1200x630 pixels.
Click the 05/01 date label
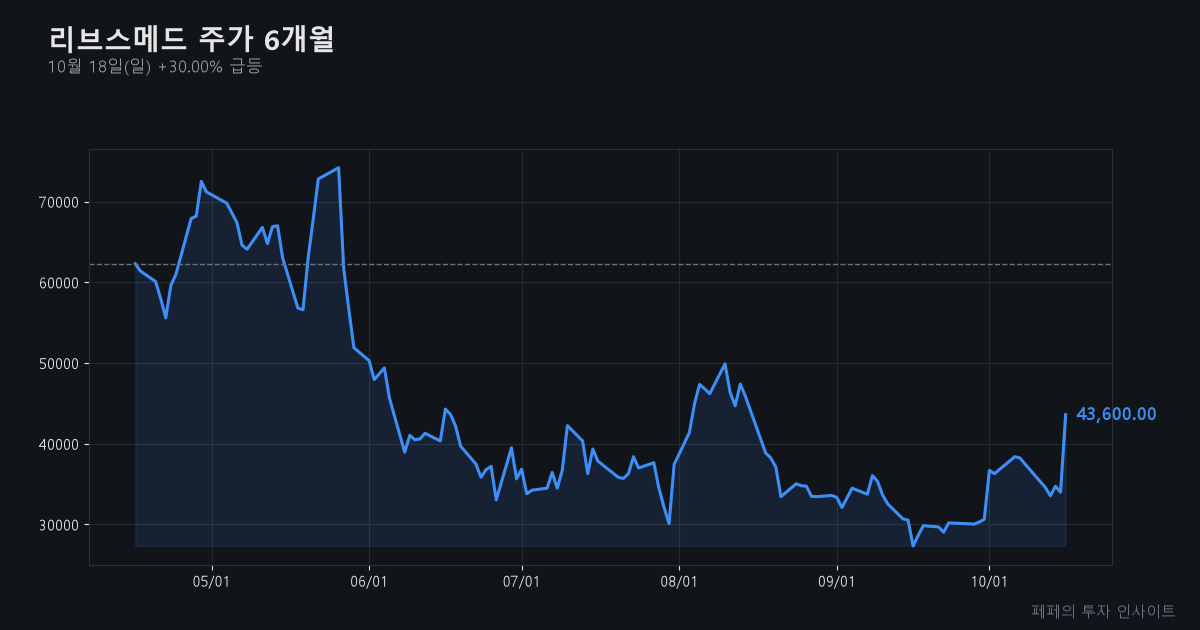(211, 581)
